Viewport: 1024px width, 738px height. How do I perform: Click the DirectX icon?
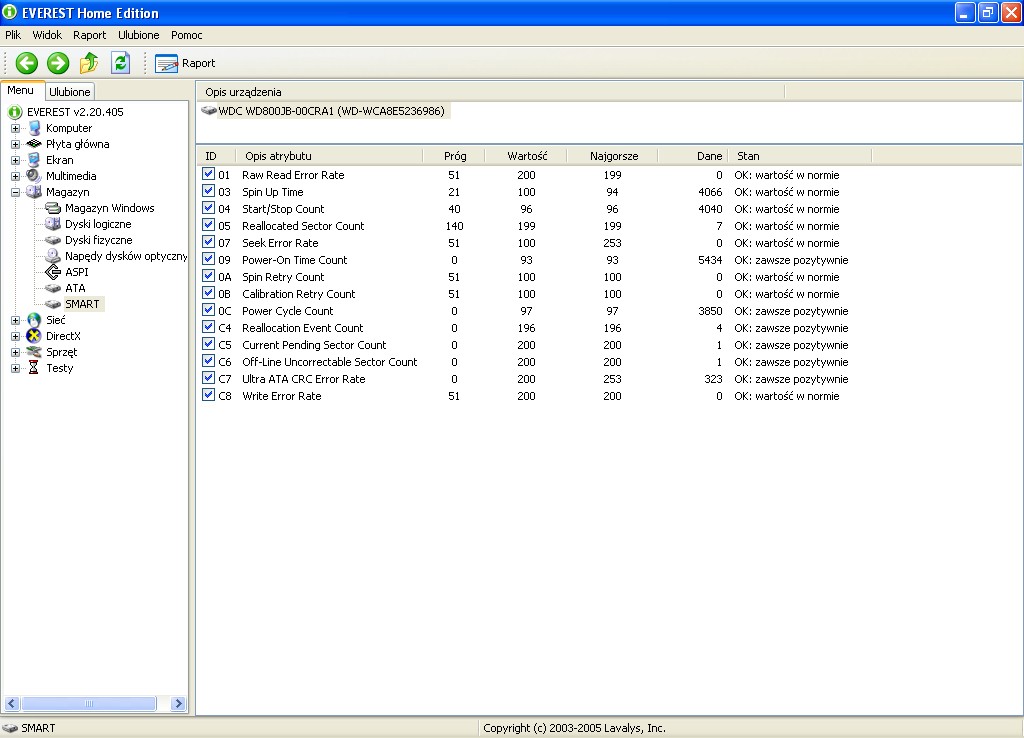(34, 336)
